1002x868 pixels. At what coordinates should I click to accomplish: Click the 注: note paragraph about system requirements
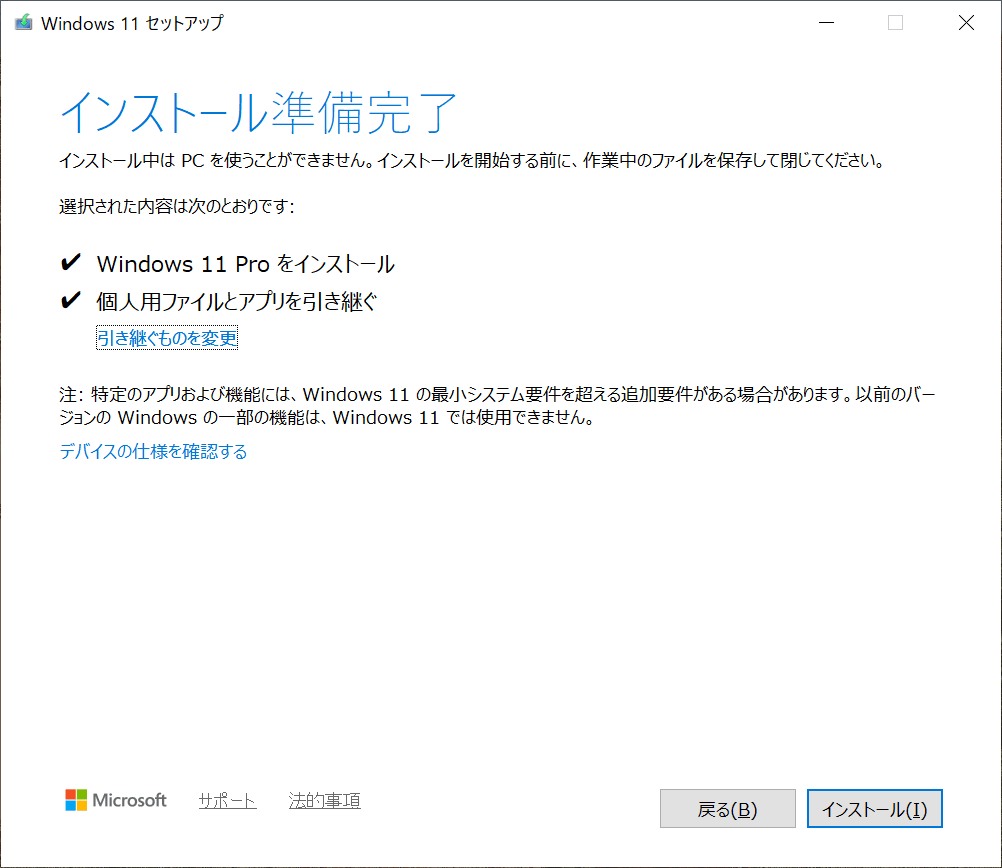click(497, 406)
